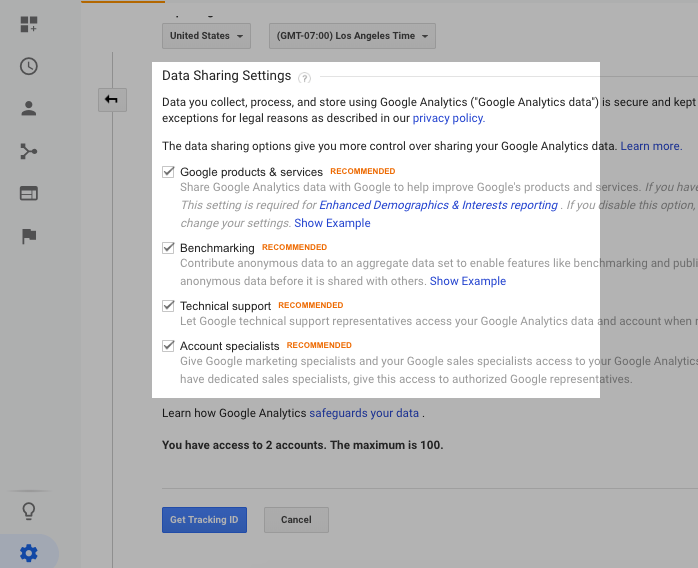This screenshot has height=568, width=698.
Task: Uncheck Google products & services checkbox
Action: click(x=168, y=172)
